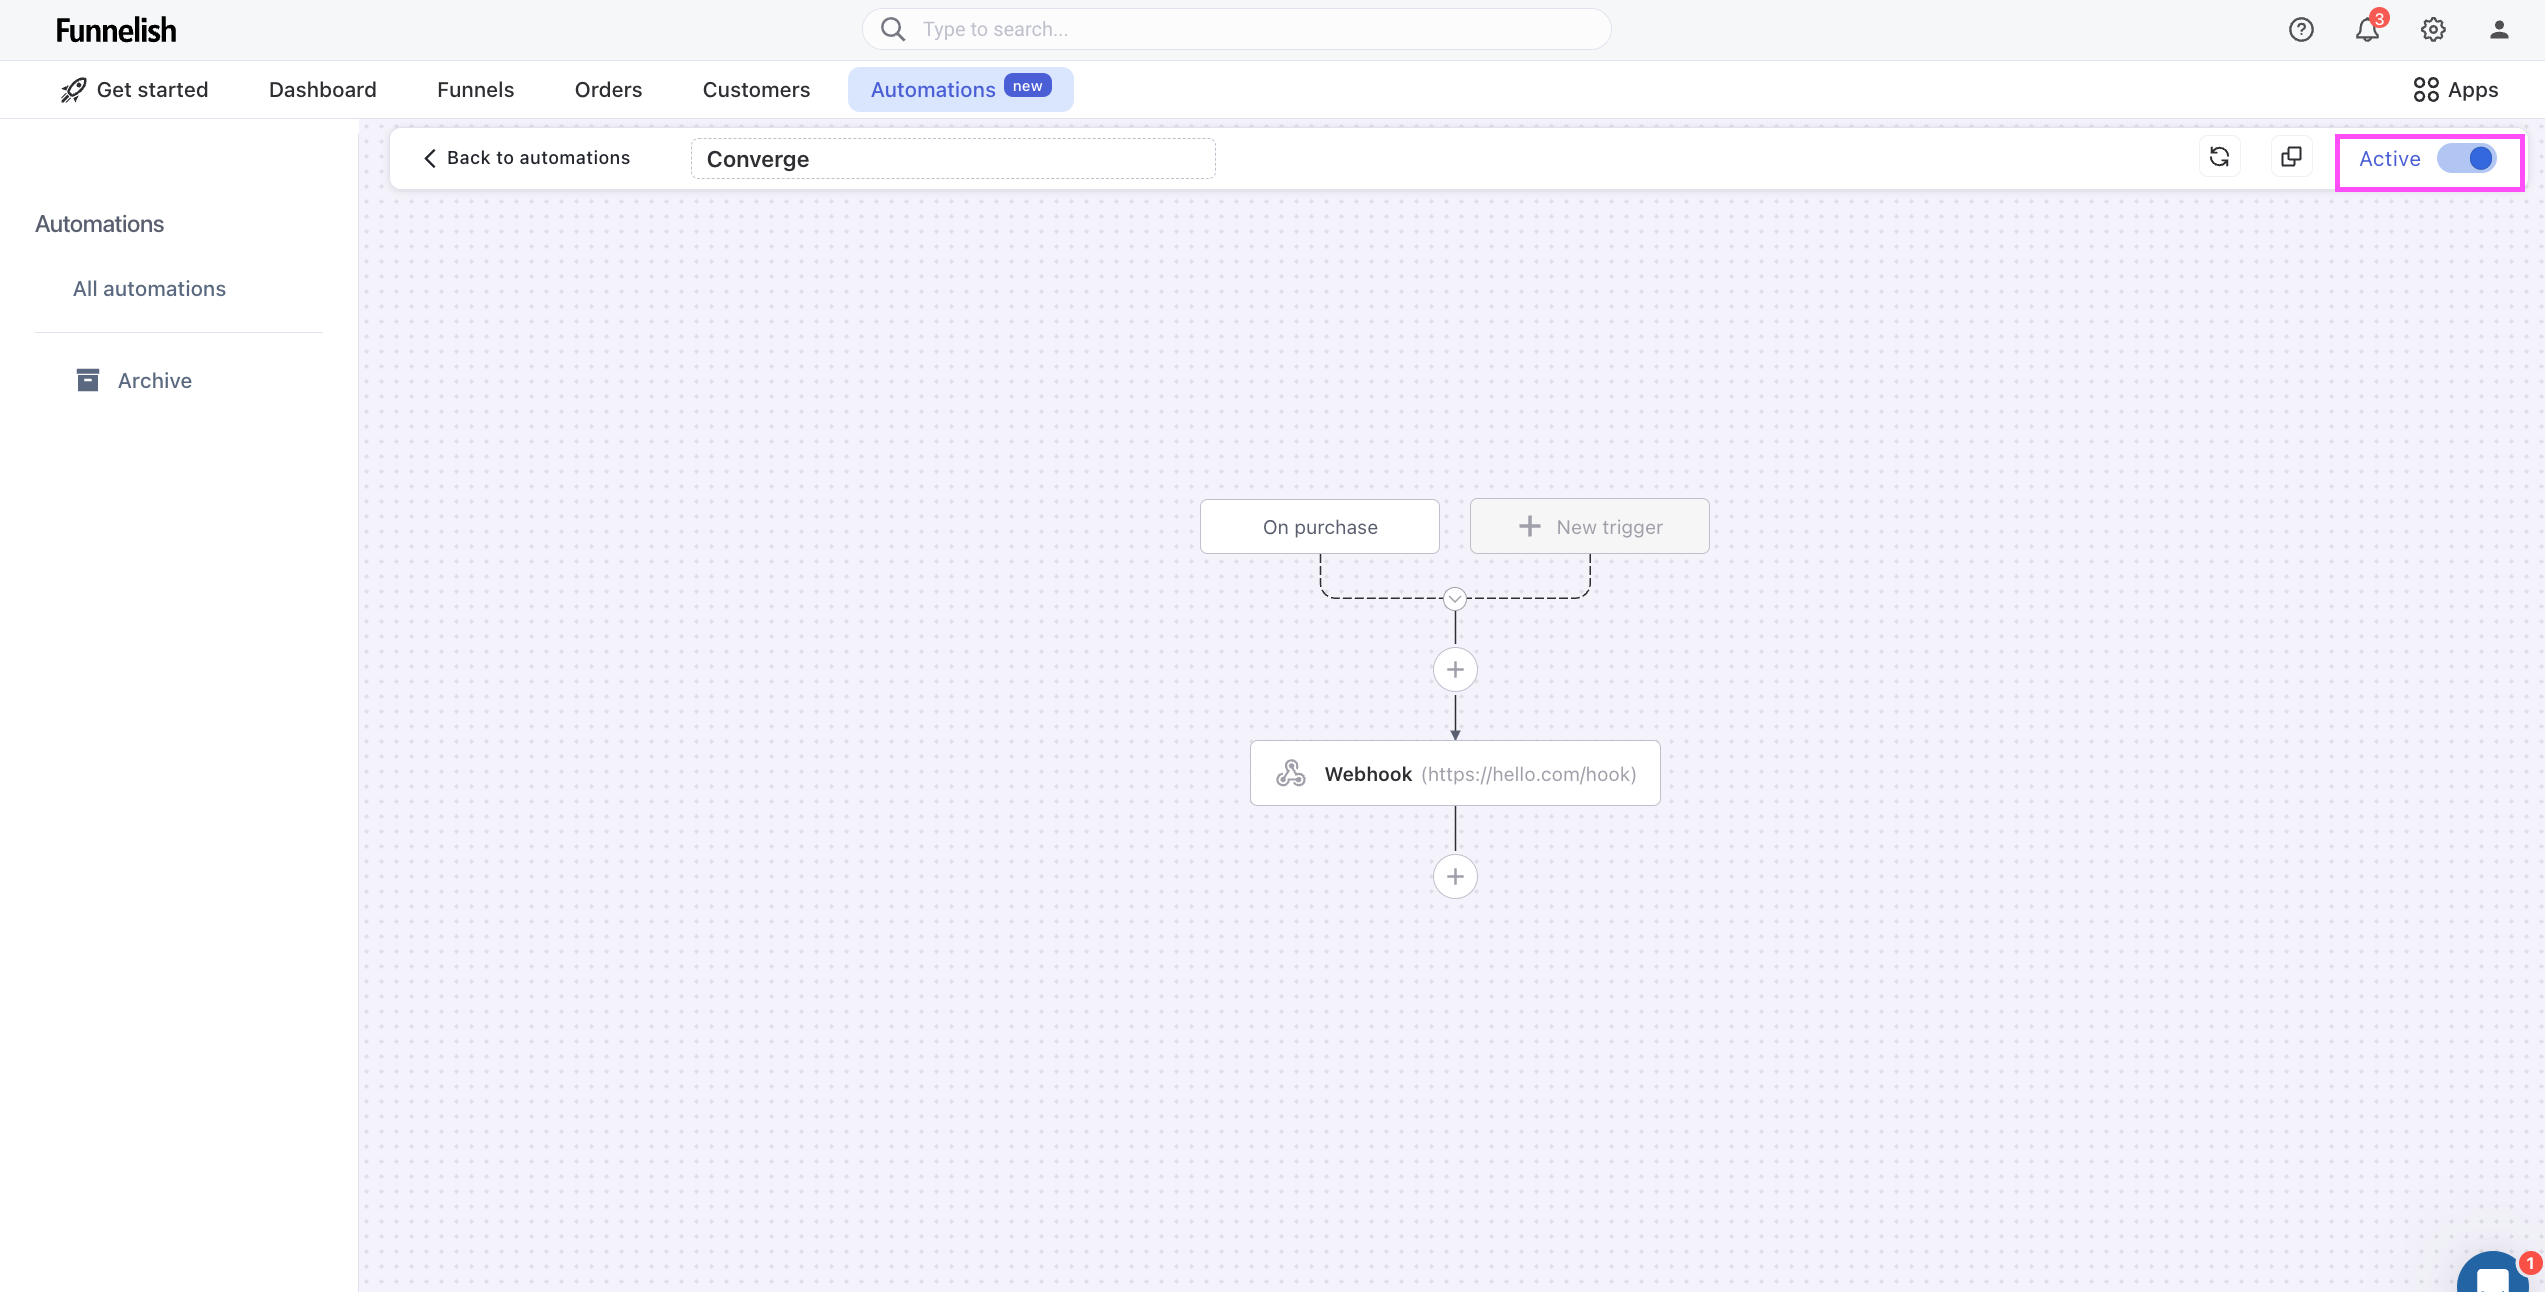This screenshot has width=2545, height=1292.
Task: Click the automation name field Converge
Action: (952, 159)
